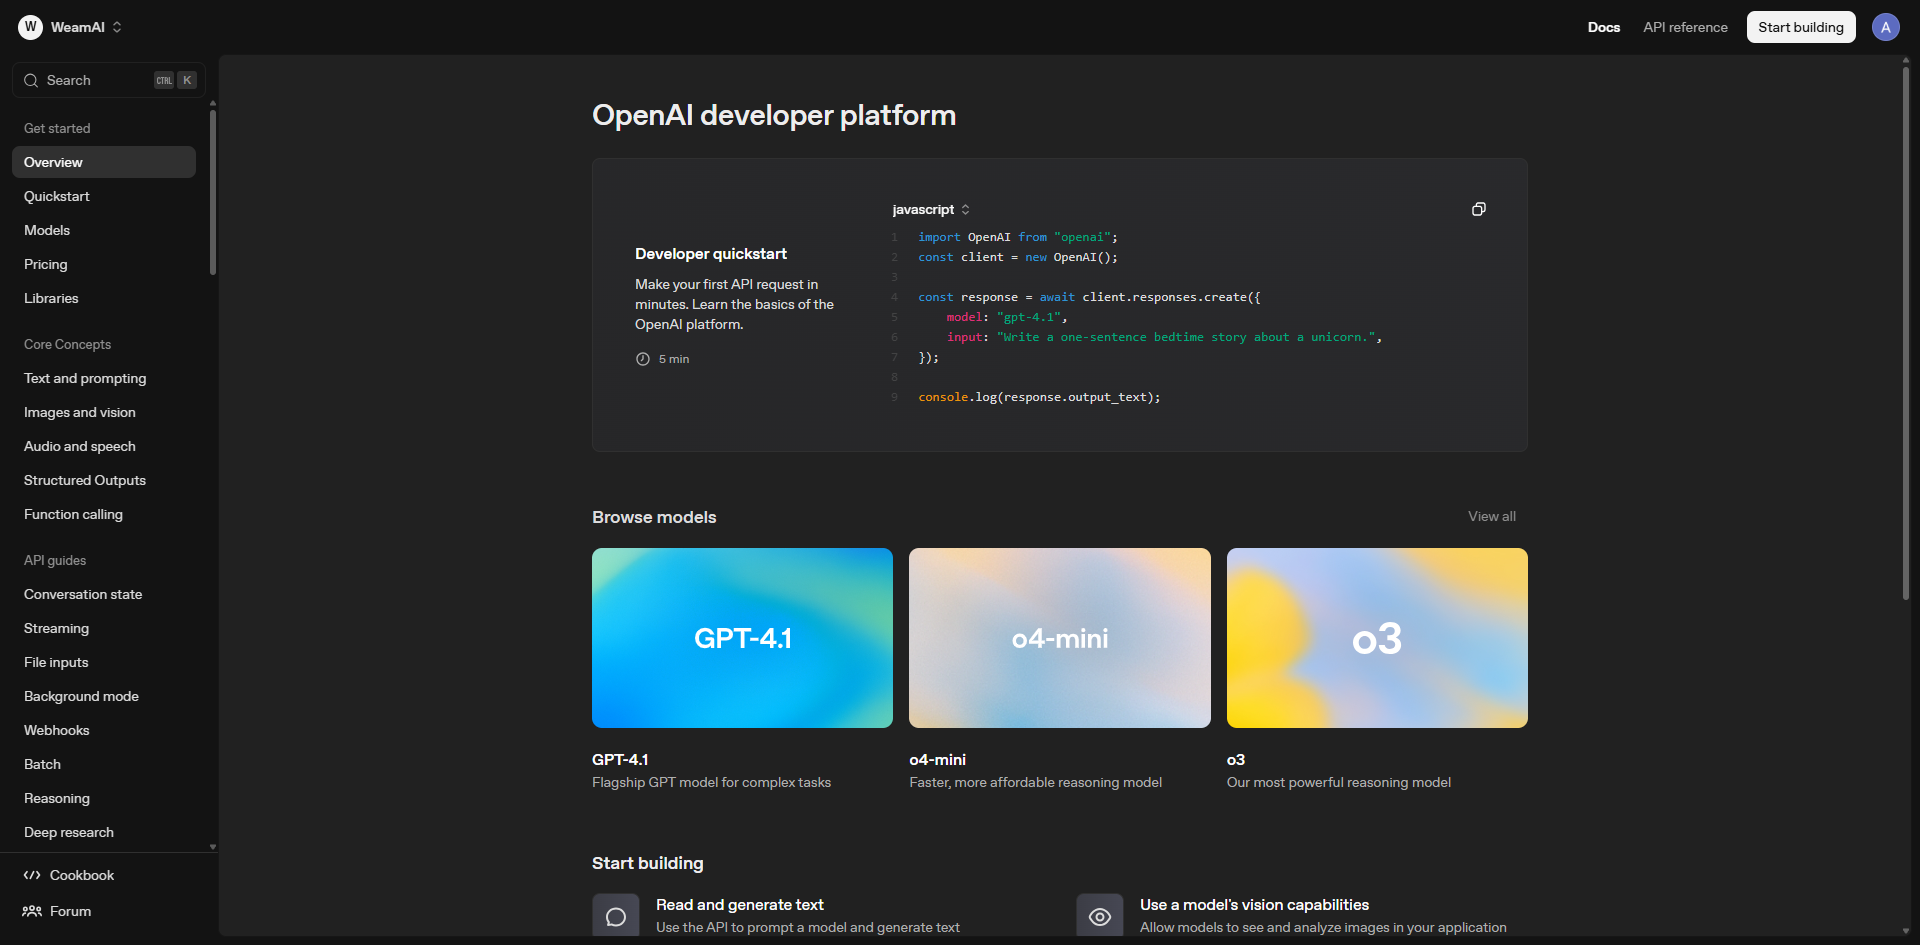Copy the quickstart code snippet
1920x945 pixels.
tap(1478, 209)
